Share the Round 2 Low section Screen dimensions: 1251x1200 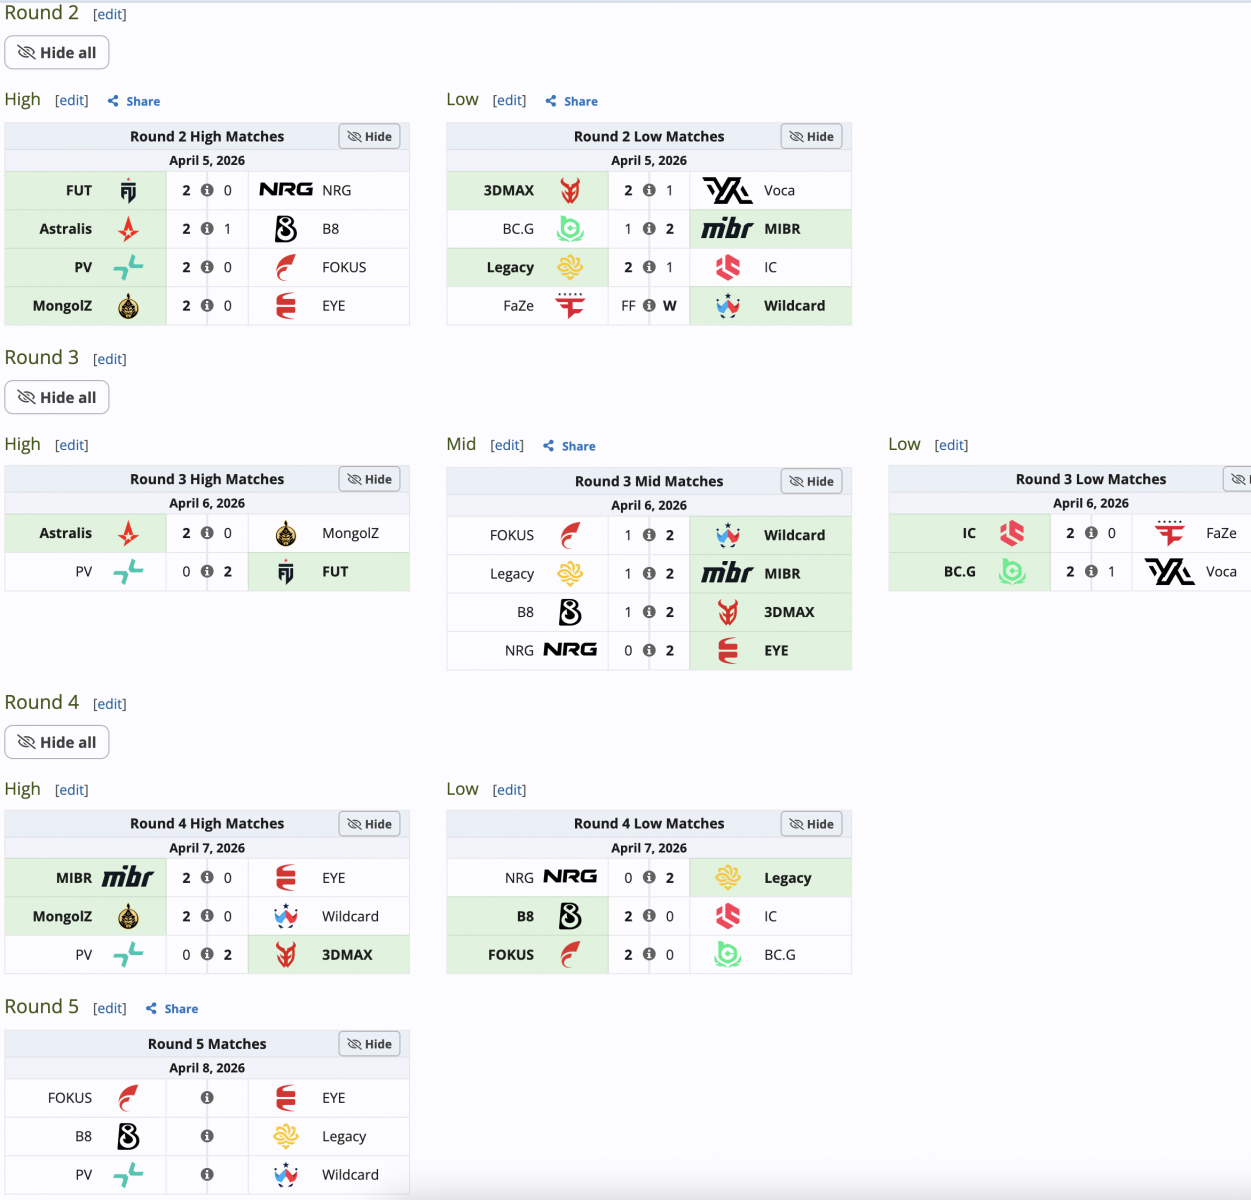pos(572,101)
